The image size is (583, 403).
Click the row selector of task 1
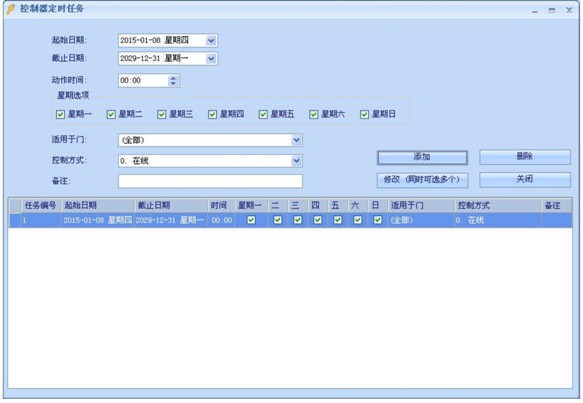coord(15,220)
